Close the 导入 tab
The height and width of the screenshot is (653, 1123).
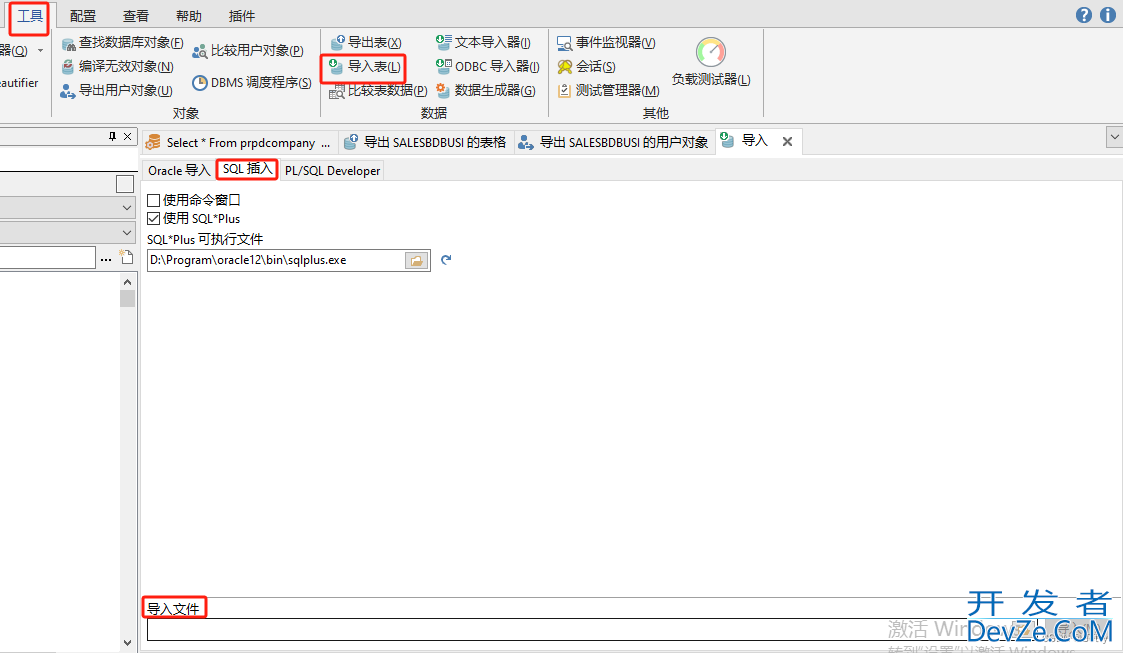[787, 142]
